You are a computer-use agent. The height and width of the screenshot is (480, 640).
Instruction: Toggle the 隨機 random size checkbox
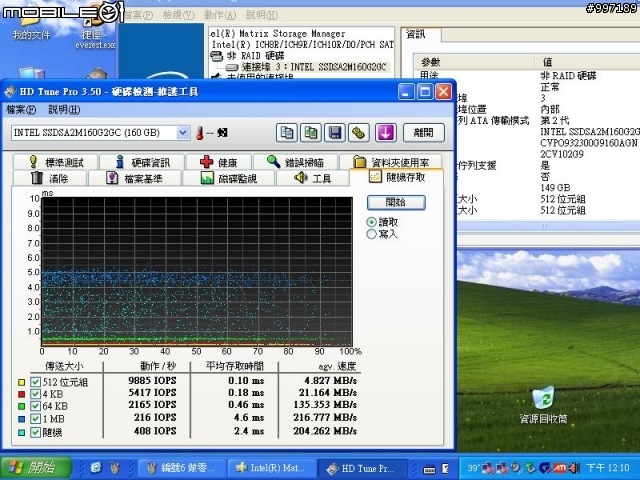coord(36,432)
